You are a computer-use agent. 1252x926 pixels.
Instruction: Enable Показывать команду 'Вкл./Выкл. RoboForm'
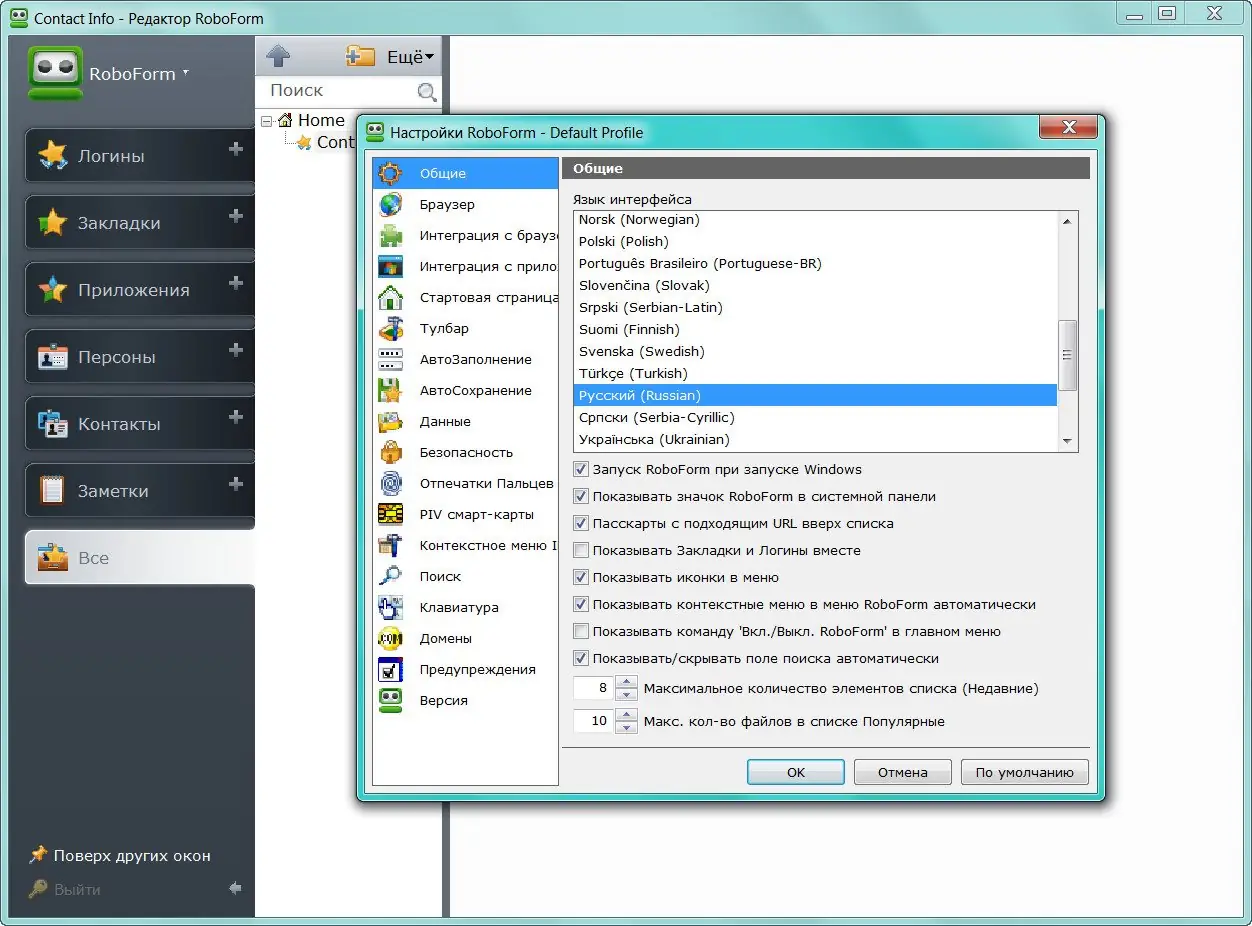581,631
